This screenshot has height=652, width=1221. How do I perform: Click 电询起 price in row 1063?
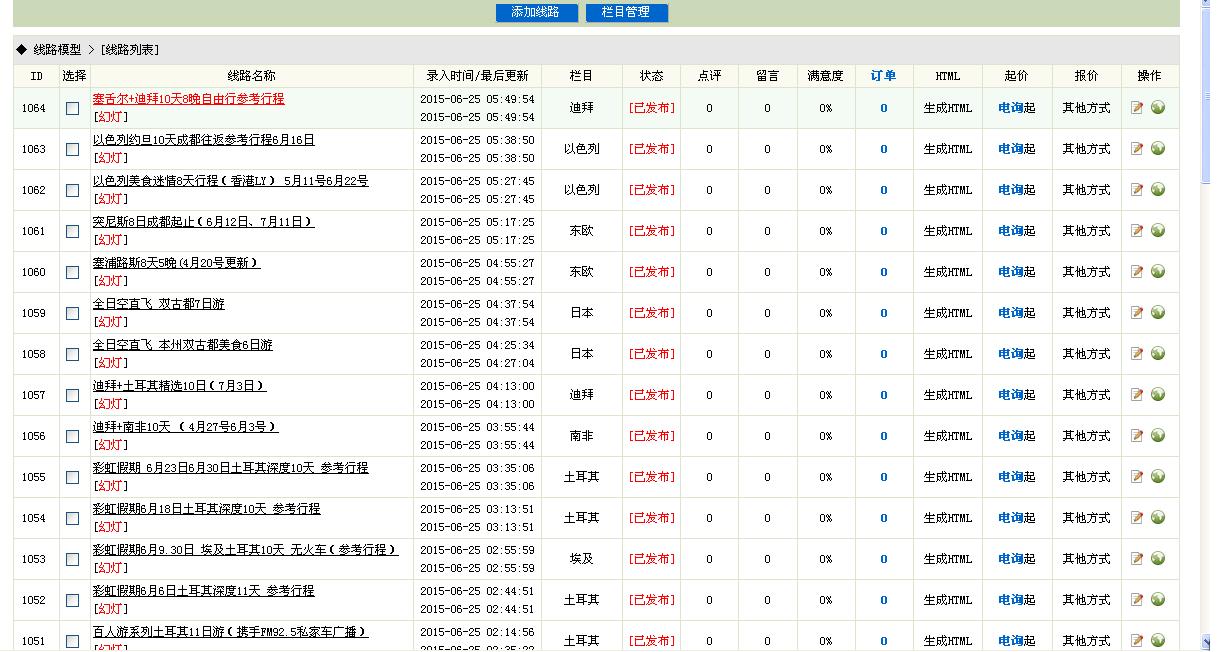tap(1017, 149)
